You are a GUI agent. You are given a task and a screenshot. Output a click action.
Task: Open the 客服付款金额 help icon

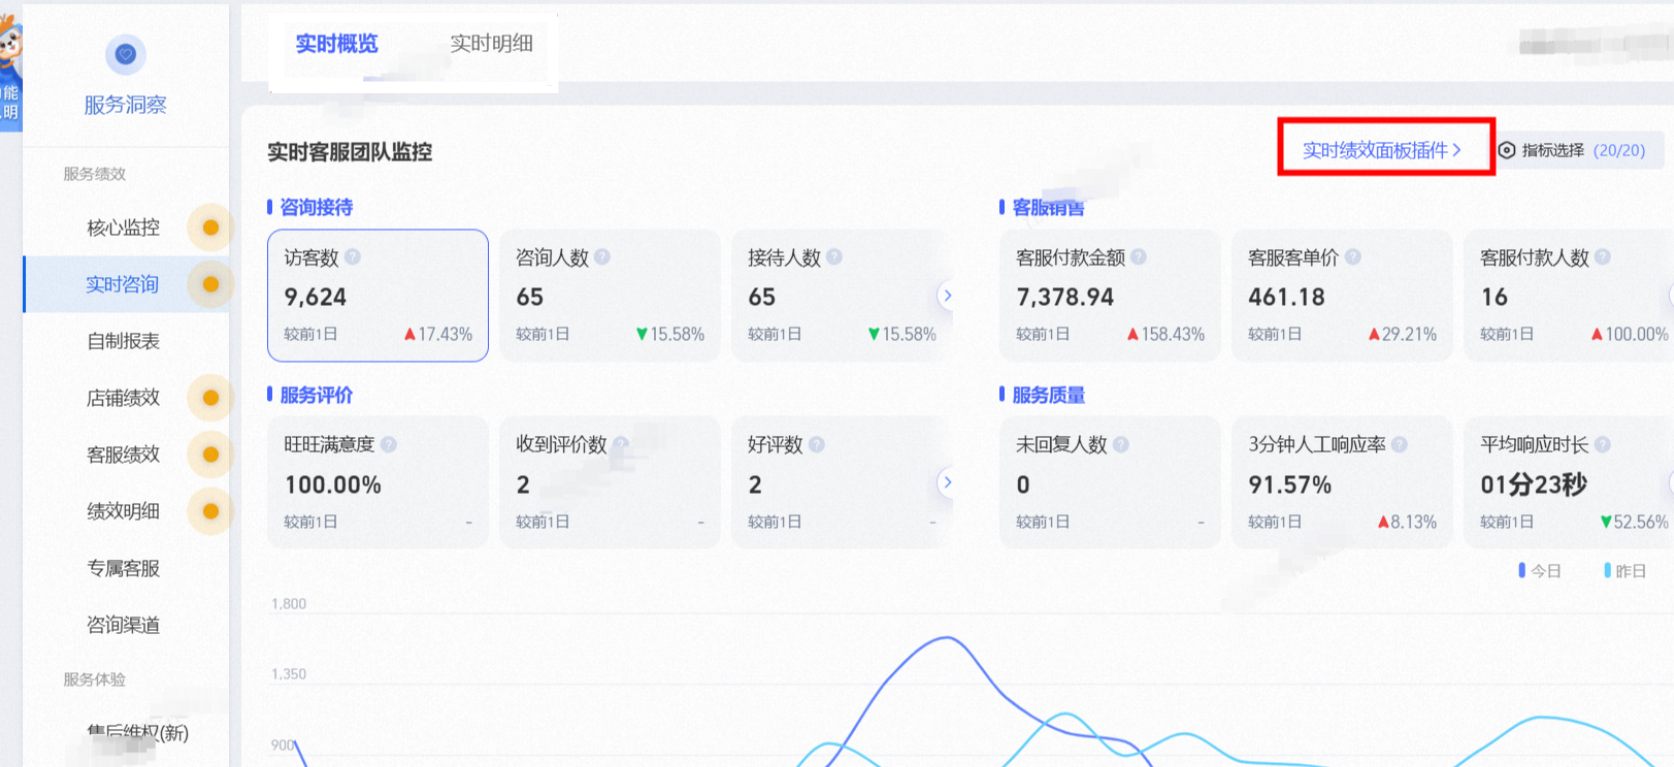1138,257
